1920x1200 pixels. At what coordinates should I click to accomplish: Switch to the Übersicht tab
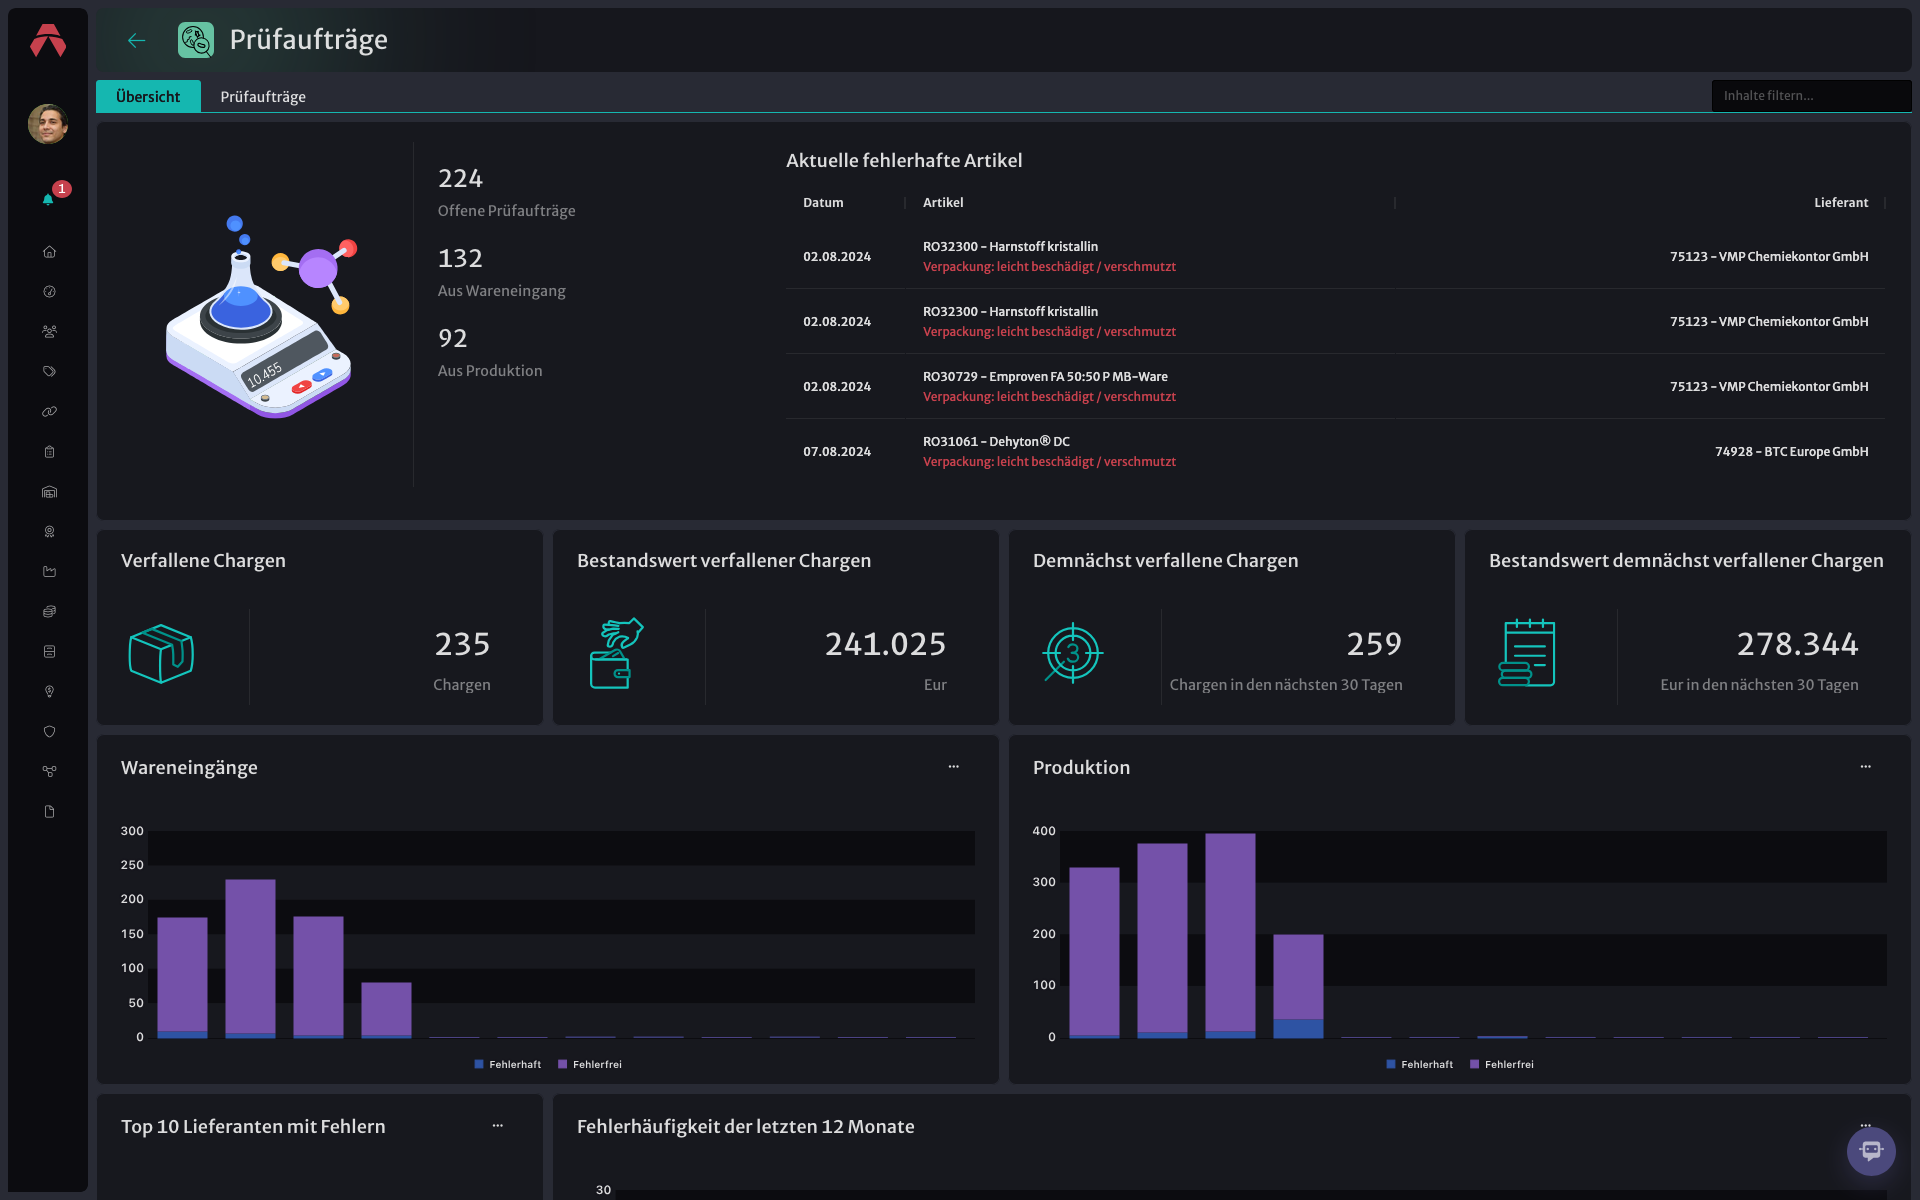click(x=148, y=96)
